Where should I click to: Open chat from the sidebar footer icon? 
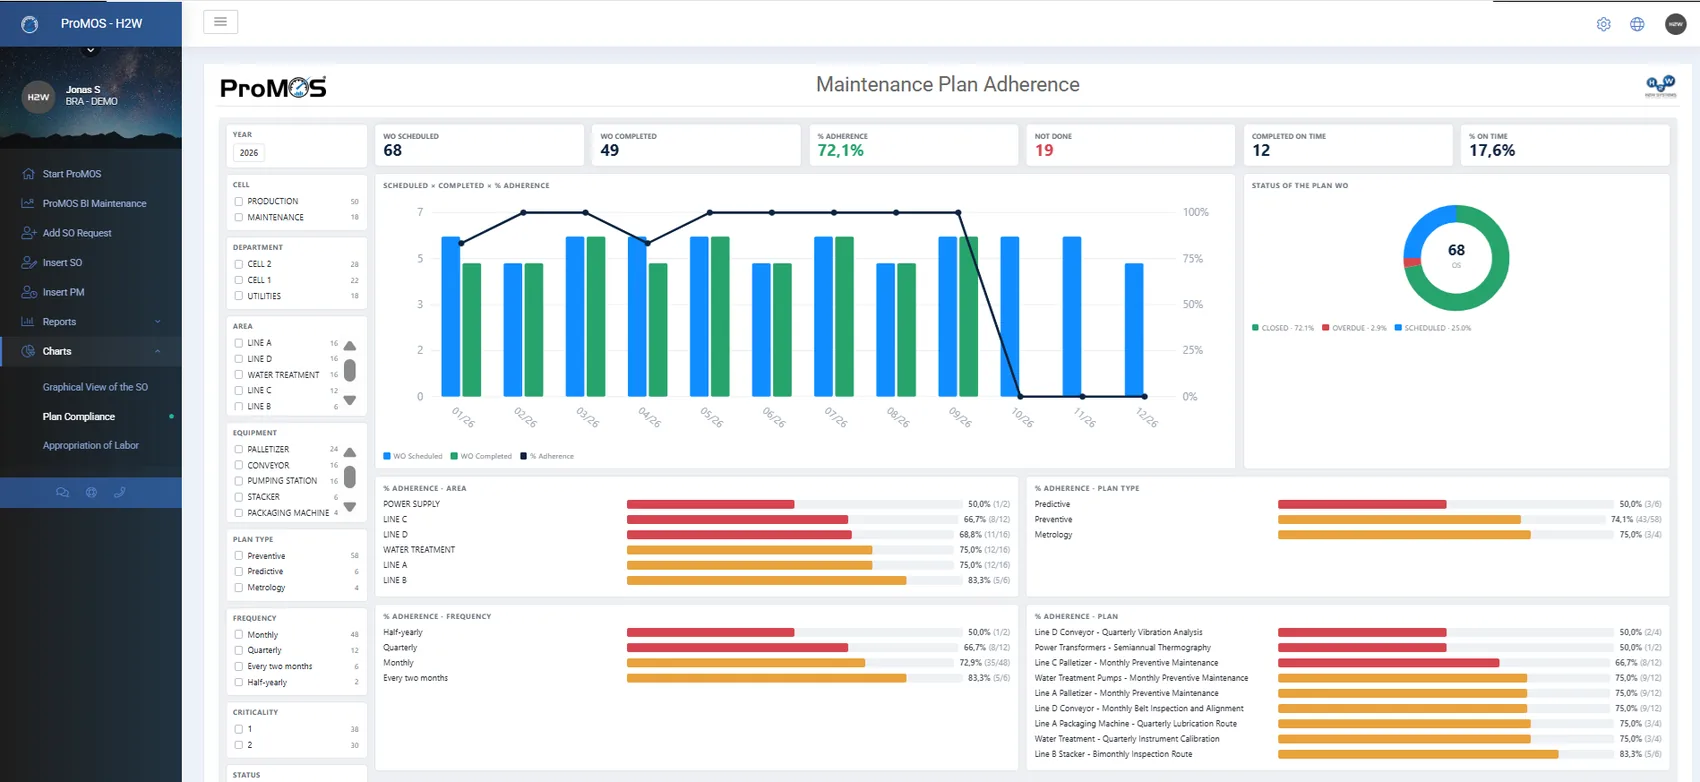62,492
